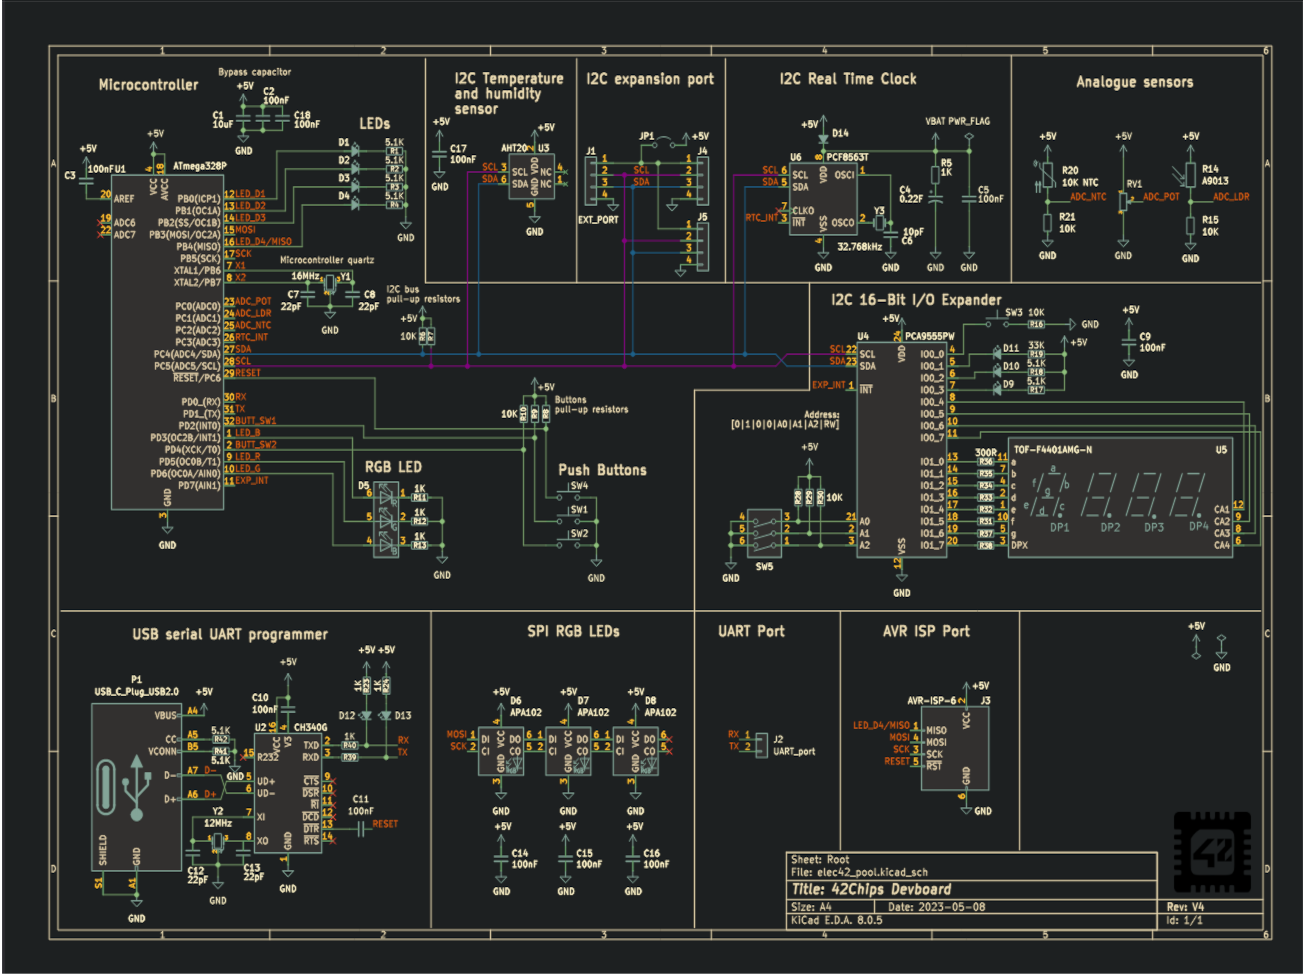Select the 'Bypass capacitor' note text

[255, 72]
